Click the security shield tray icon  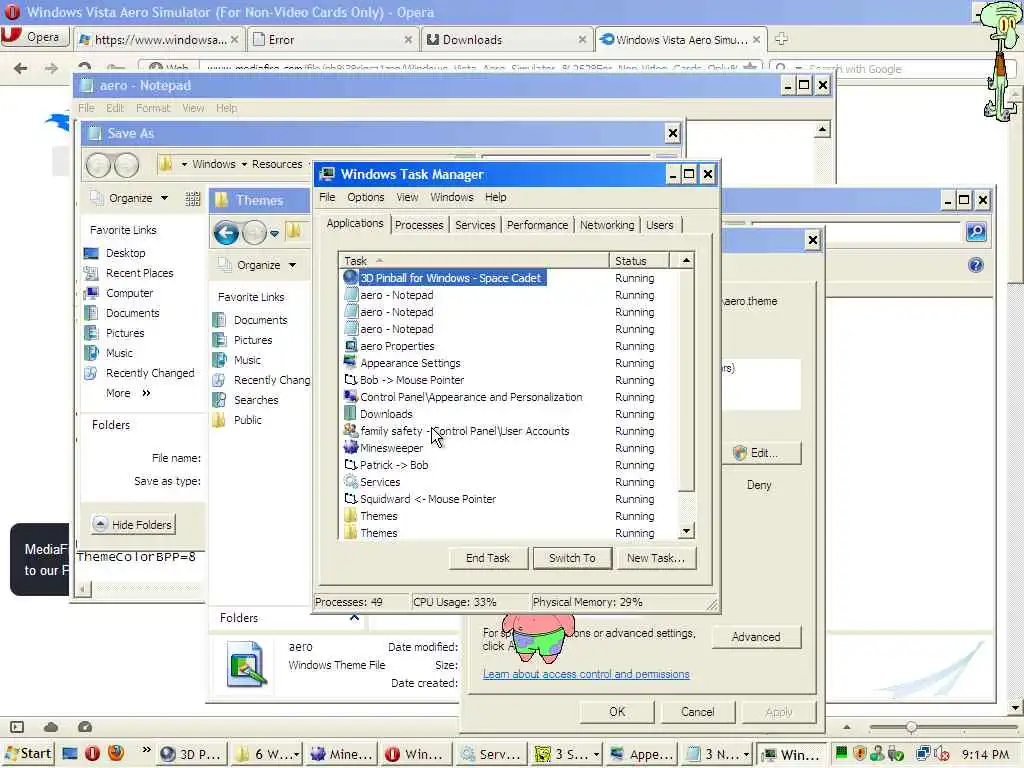tap(859, 754)
